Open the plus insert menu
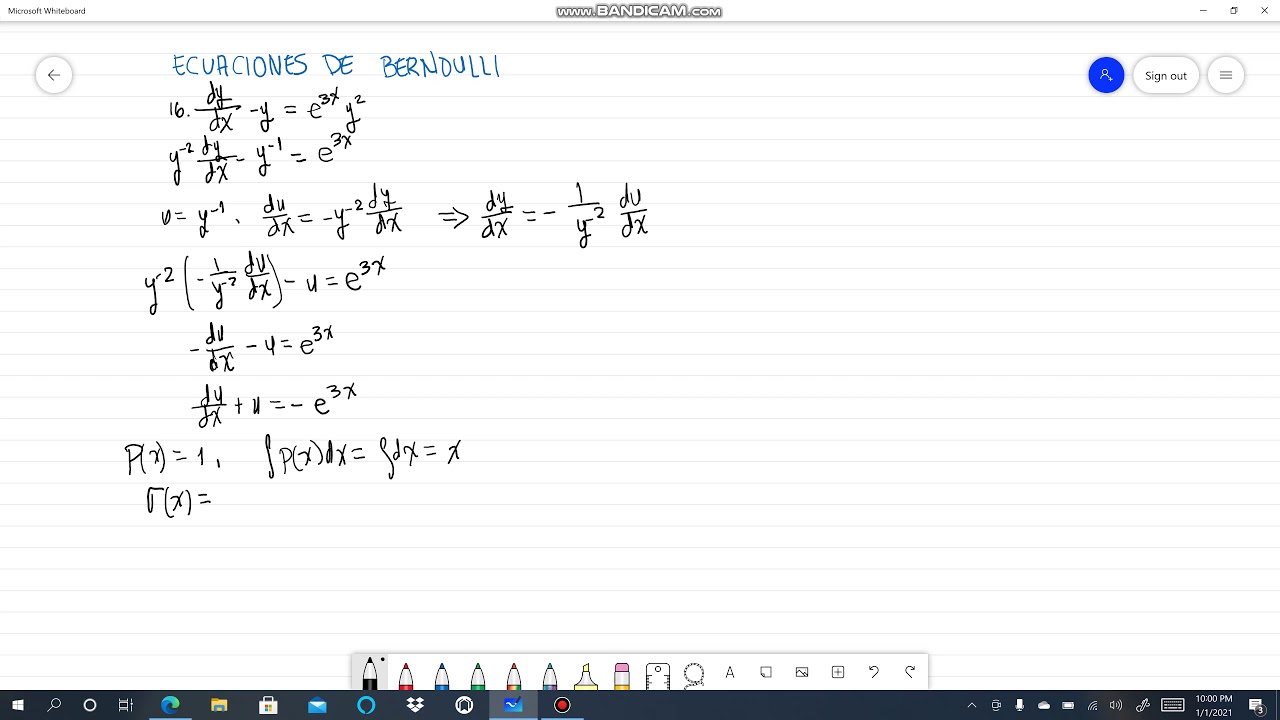The image size is (1280, 720). point(838,673)
